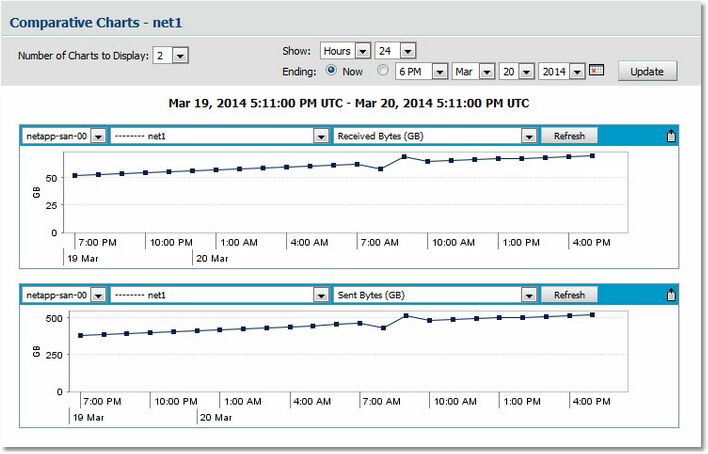This screenshot has width=708, height=454.
Task: Open the 2014 year dropdown
Action: click(562, 71)
